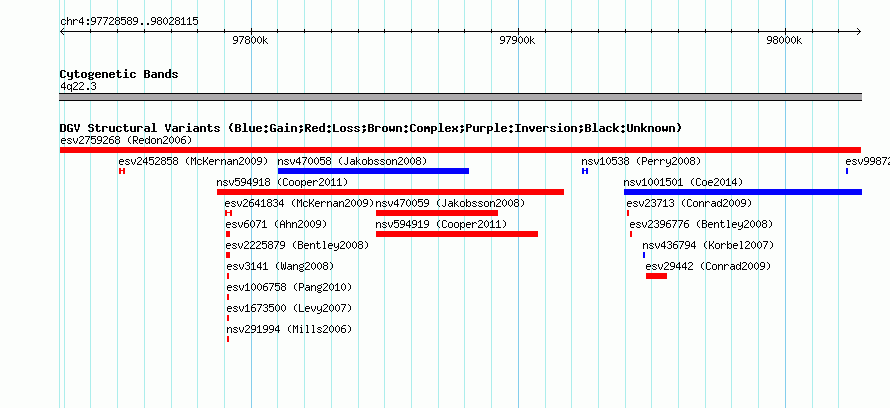Click the red marker under esv2641834
Viewport: 890px width, 408px height.
point(229,213)
